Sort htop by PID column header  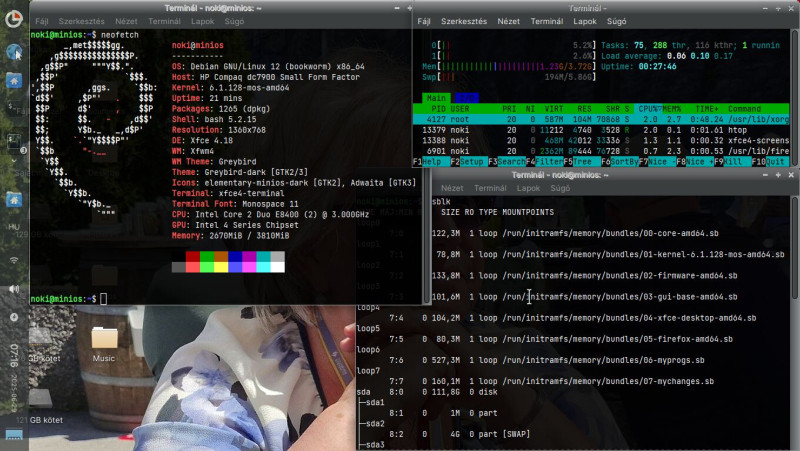coord(438,109)
